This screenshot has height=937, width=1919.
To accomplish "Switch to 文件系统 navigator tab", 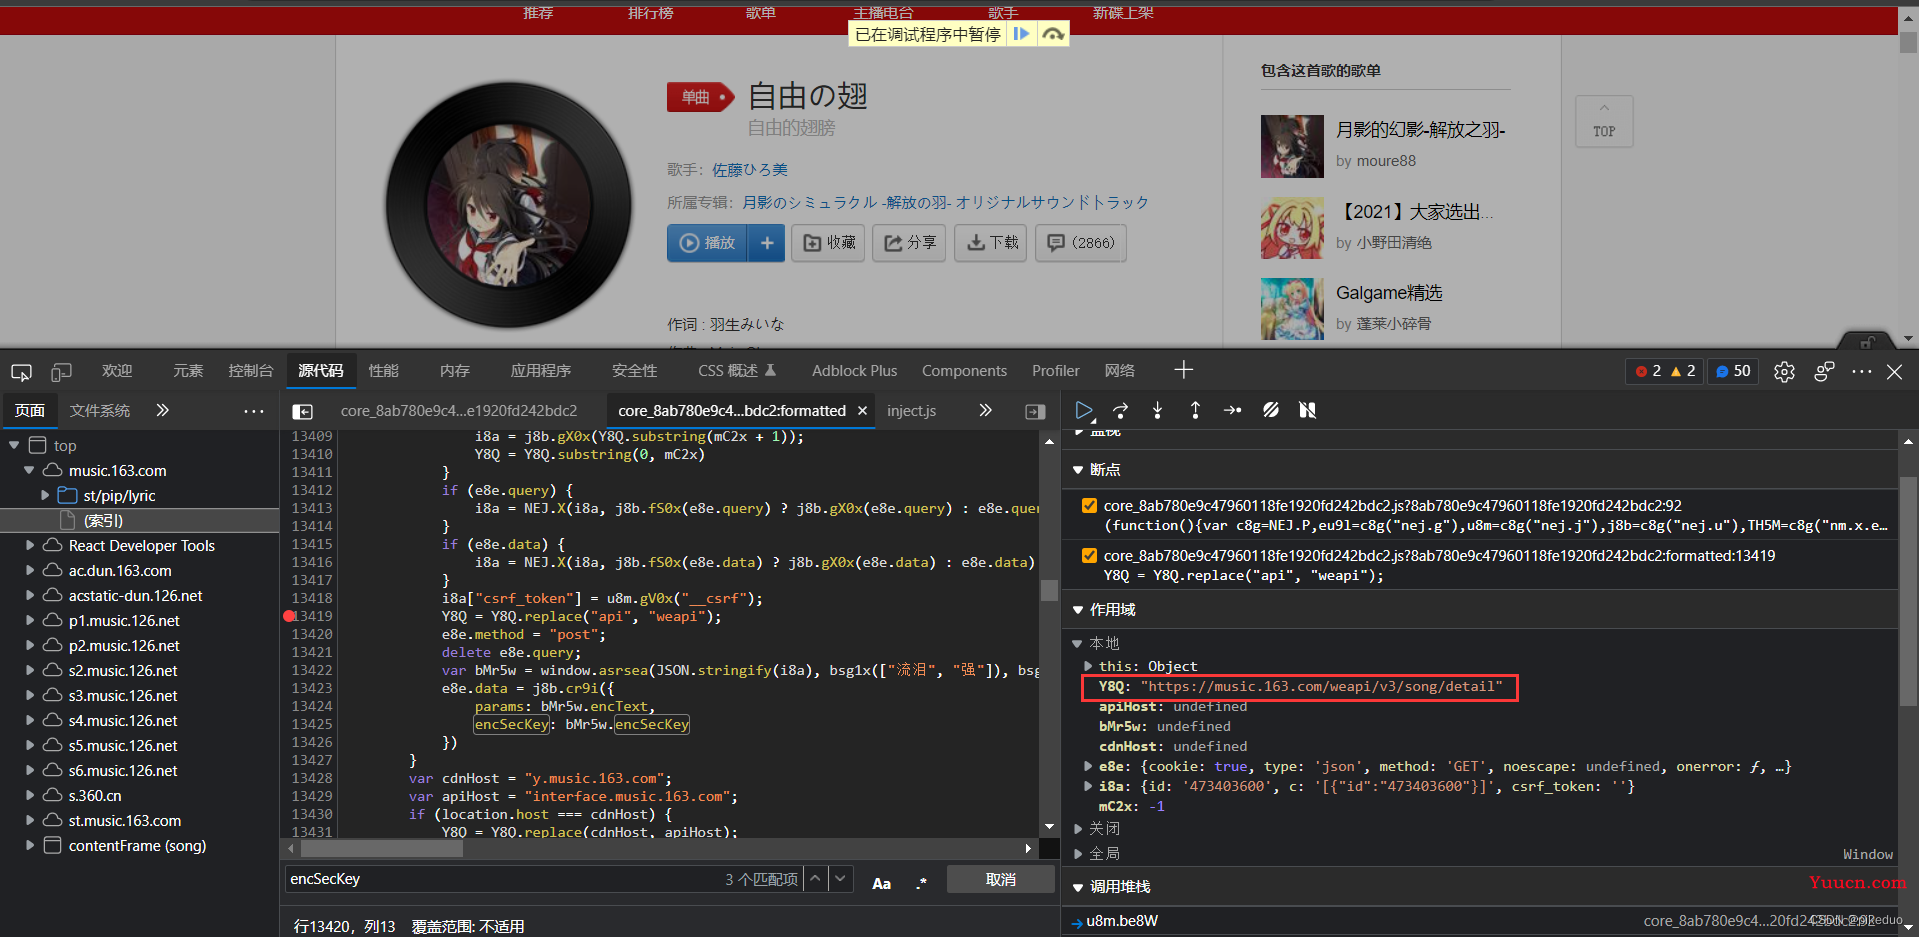I will pos(100,411).
